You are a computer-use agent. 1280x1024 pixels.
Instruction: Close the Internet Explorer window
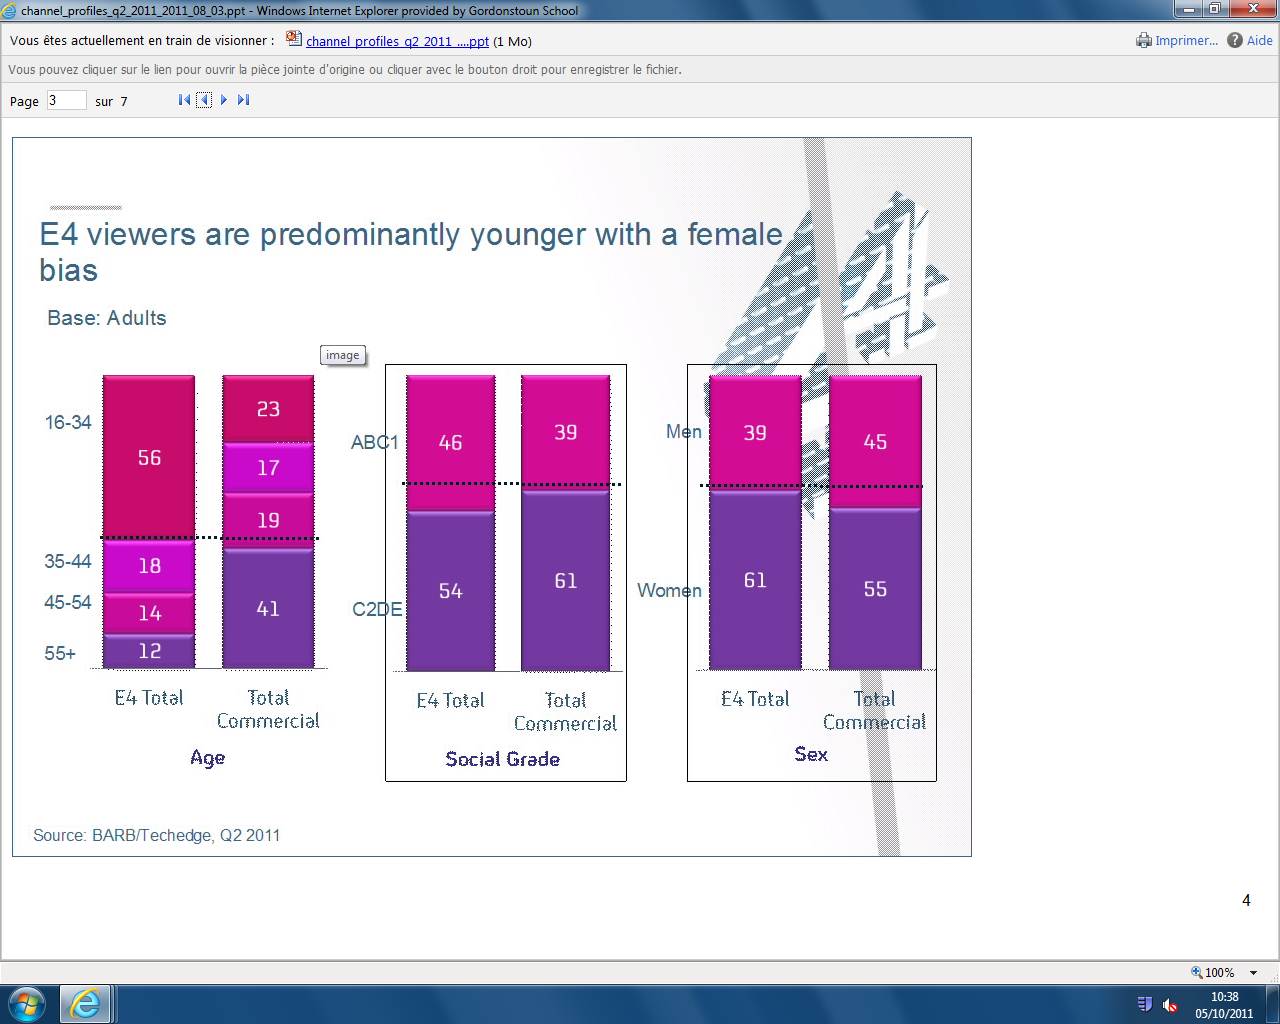click(x=1251, y=9)
